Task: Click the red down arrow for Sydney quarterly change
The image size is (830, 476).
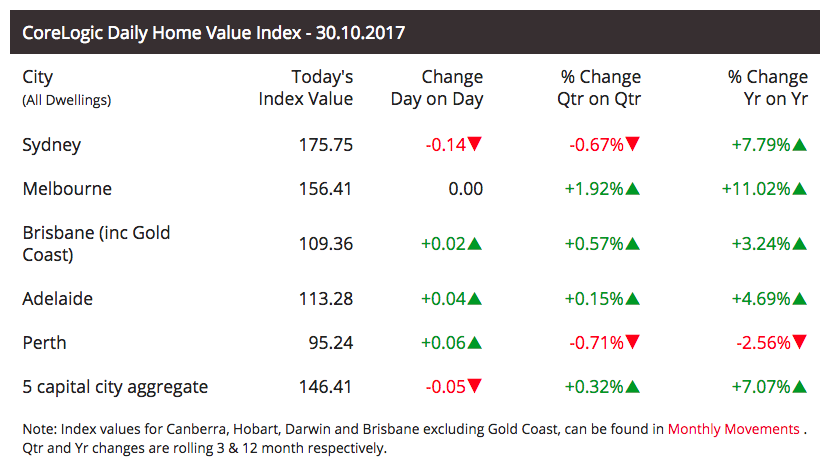Action: click(633, 145)
